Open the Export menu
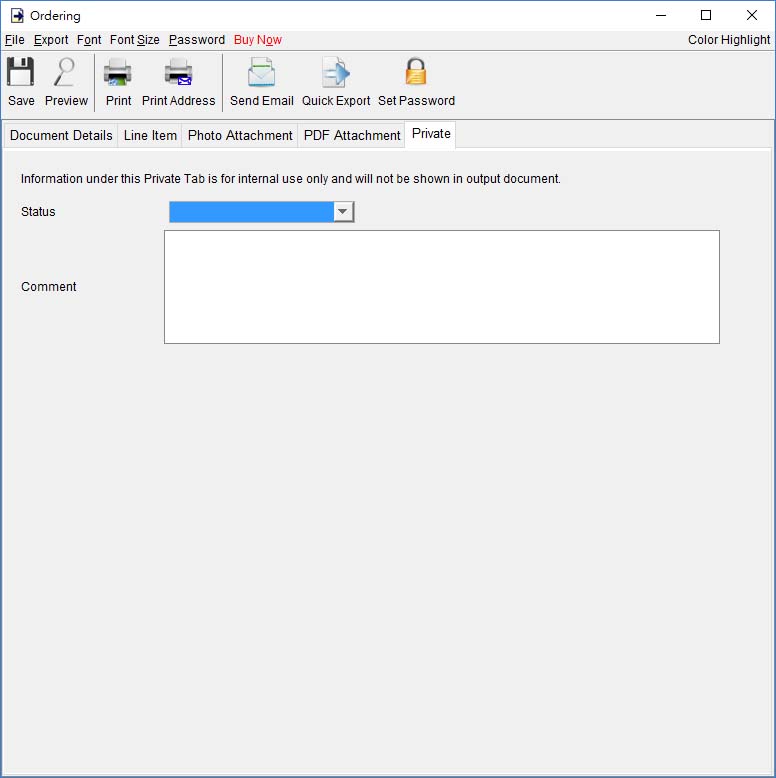Screen dimensions: 776x778 (x=51, y=40)
